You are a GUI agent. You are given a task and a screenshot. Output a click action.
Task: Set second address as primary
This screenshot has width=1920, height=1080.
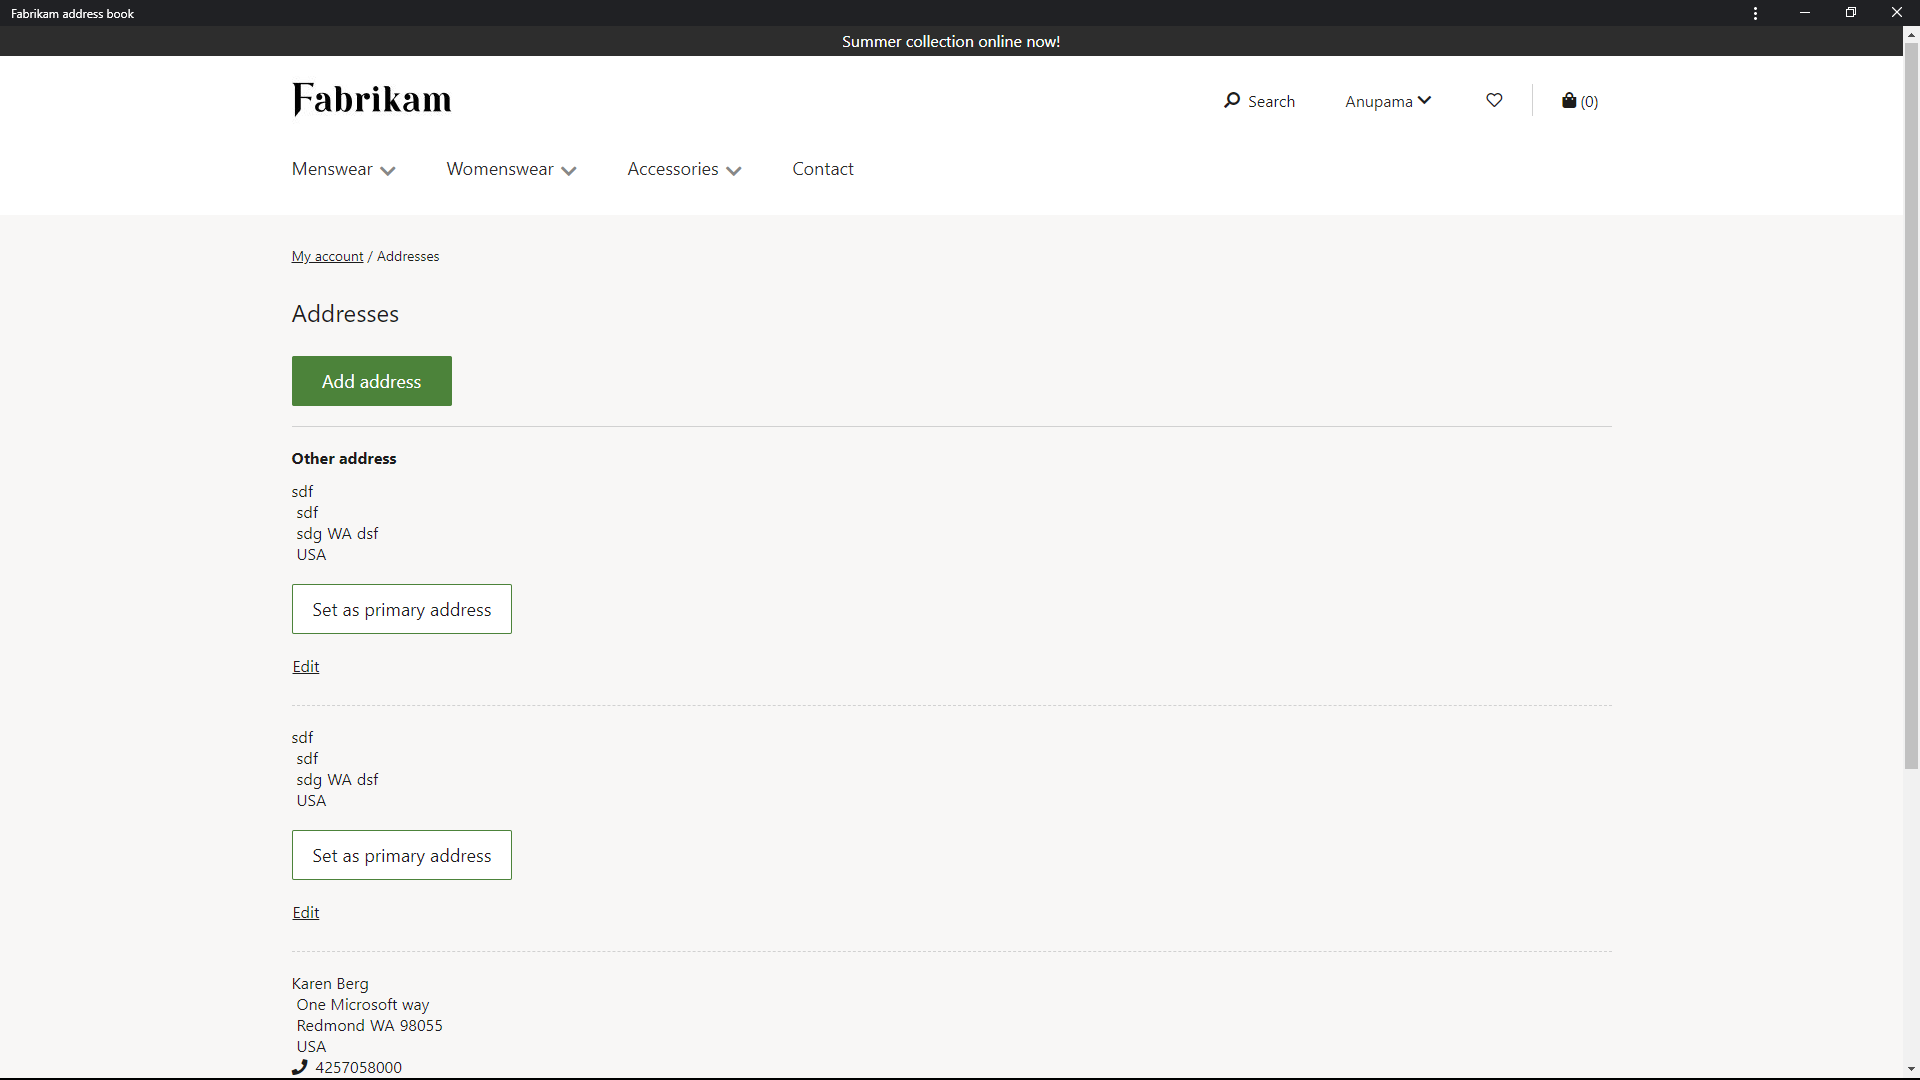[401, 855]
